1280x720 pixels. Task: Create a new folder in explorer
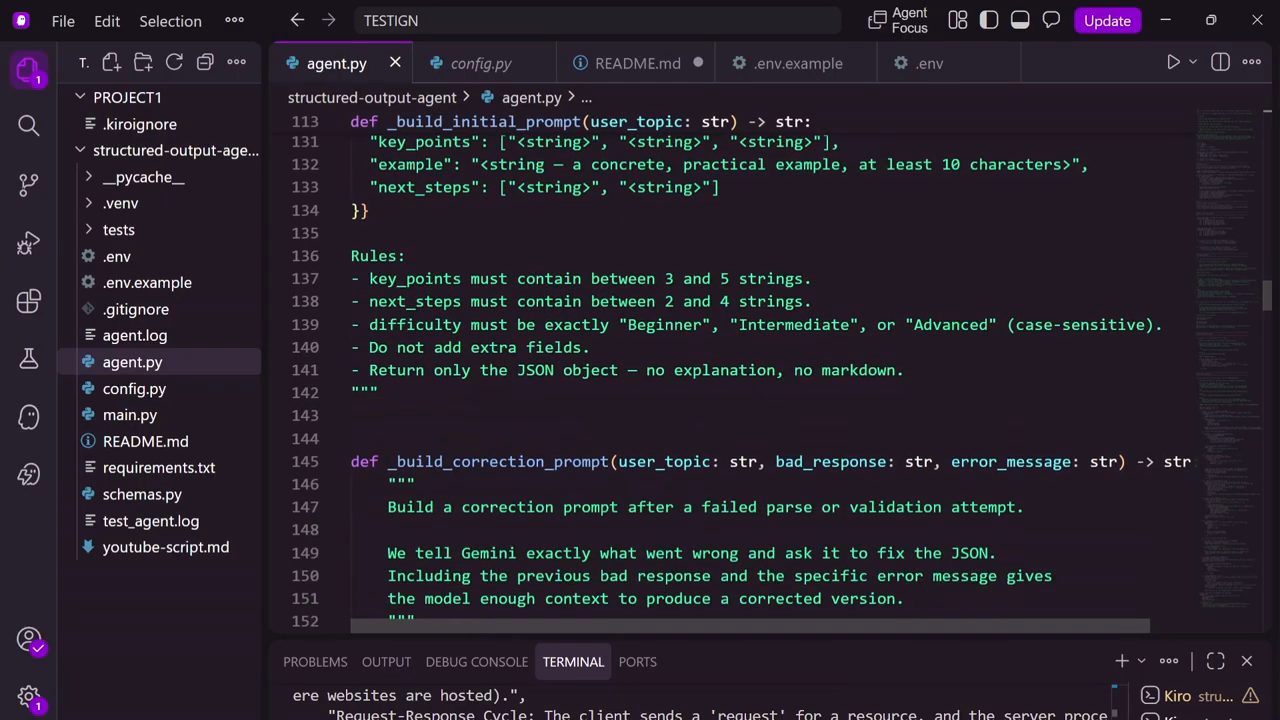tap(143, 62)
